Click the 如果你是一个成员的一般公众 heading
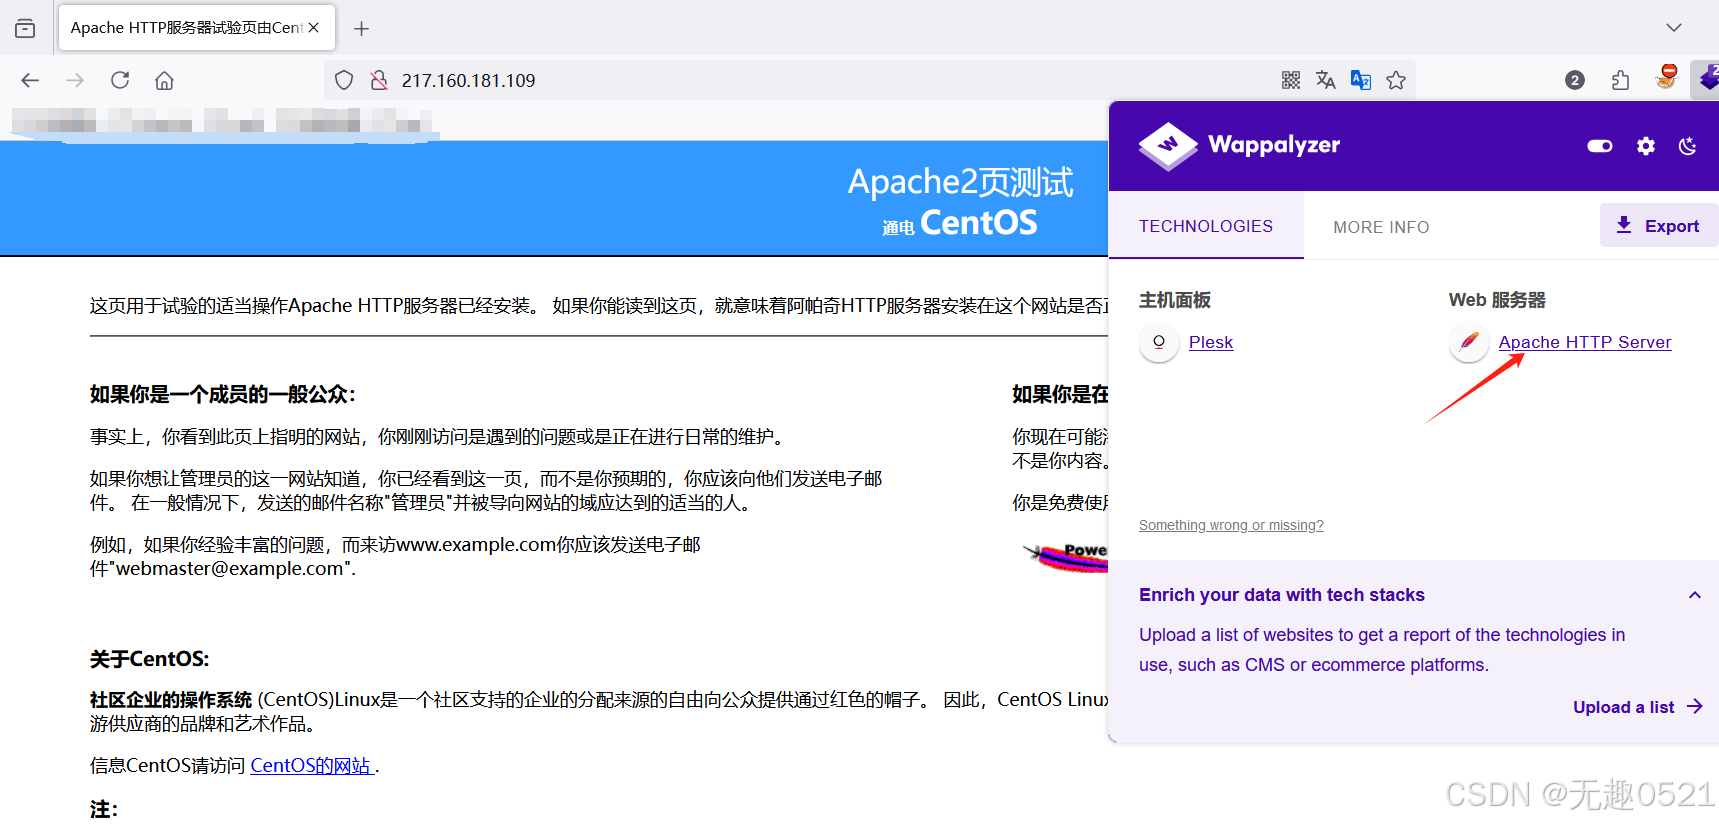Viewport: 1719px width, 824px height. [x=222, y=394]
